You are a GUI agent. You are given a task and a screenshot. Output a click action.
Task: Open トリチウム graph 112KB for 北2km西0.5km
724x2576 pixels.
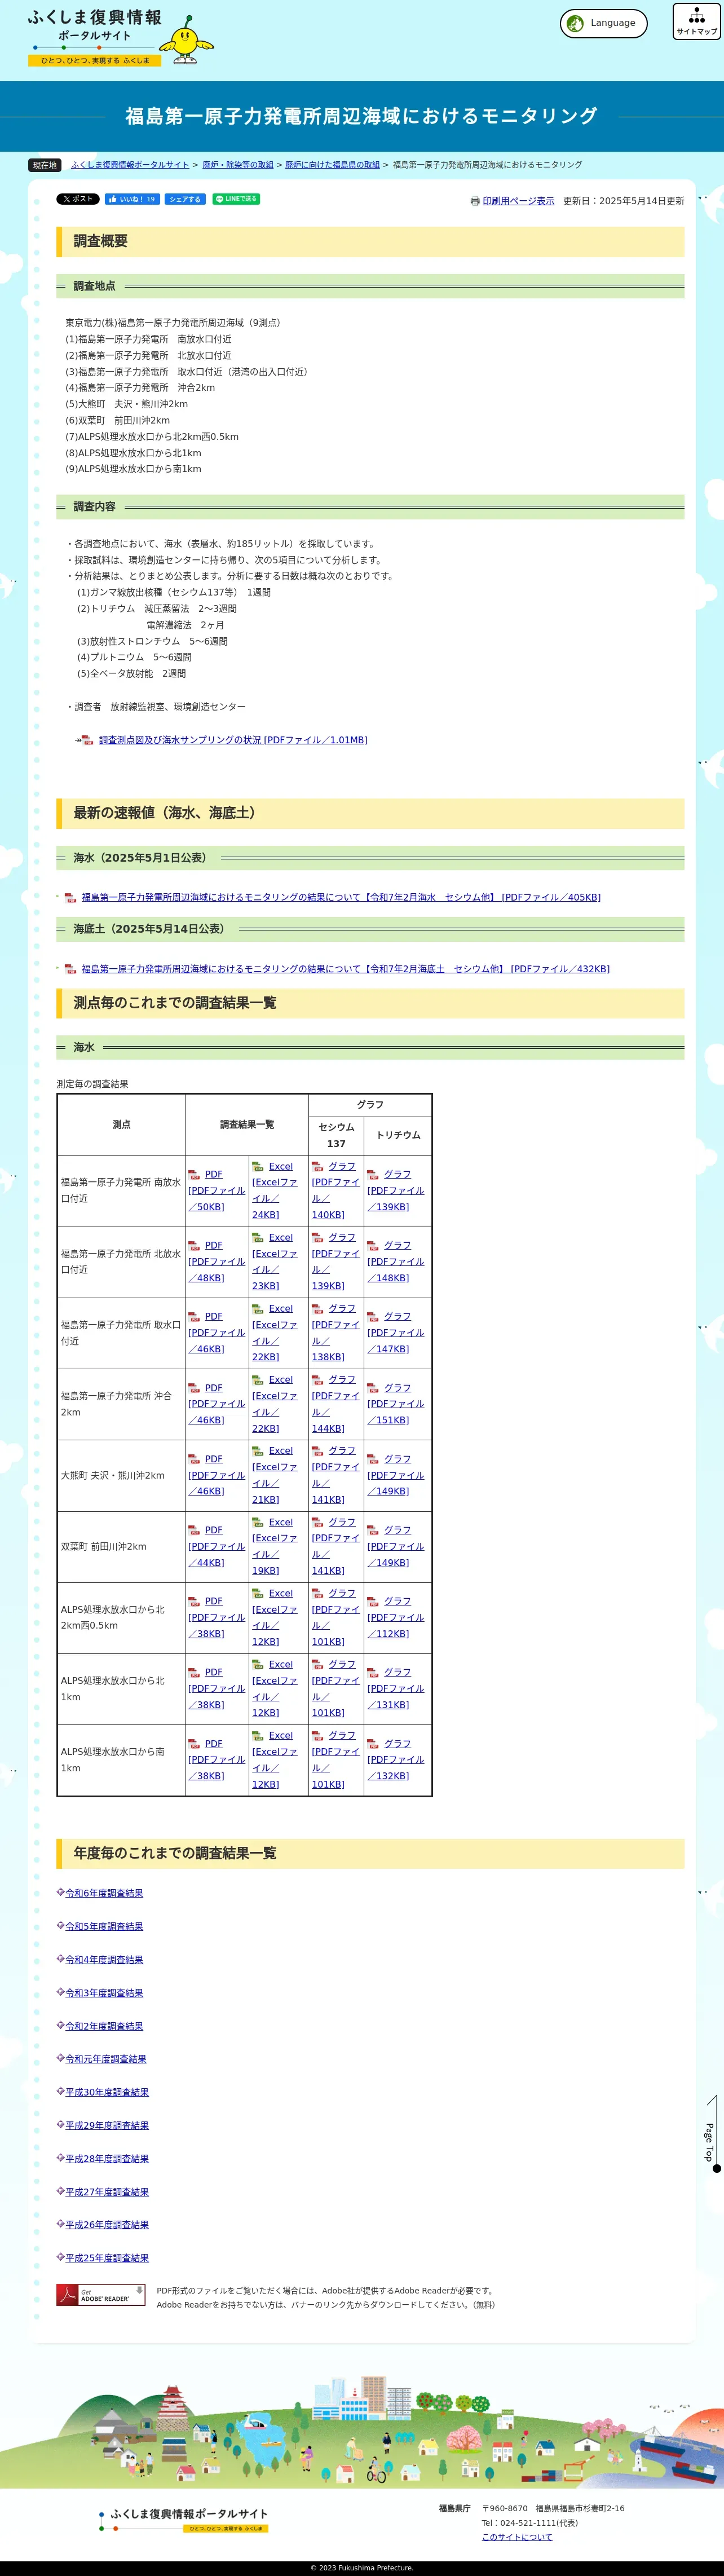[395, 1617]
